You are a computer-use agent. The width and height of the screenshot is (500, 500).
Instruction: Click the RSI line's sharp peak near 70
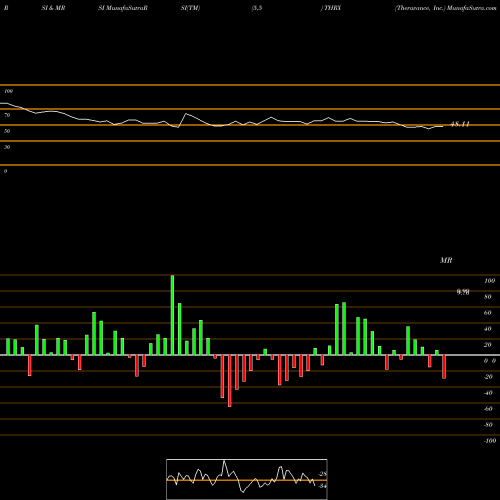186,114
